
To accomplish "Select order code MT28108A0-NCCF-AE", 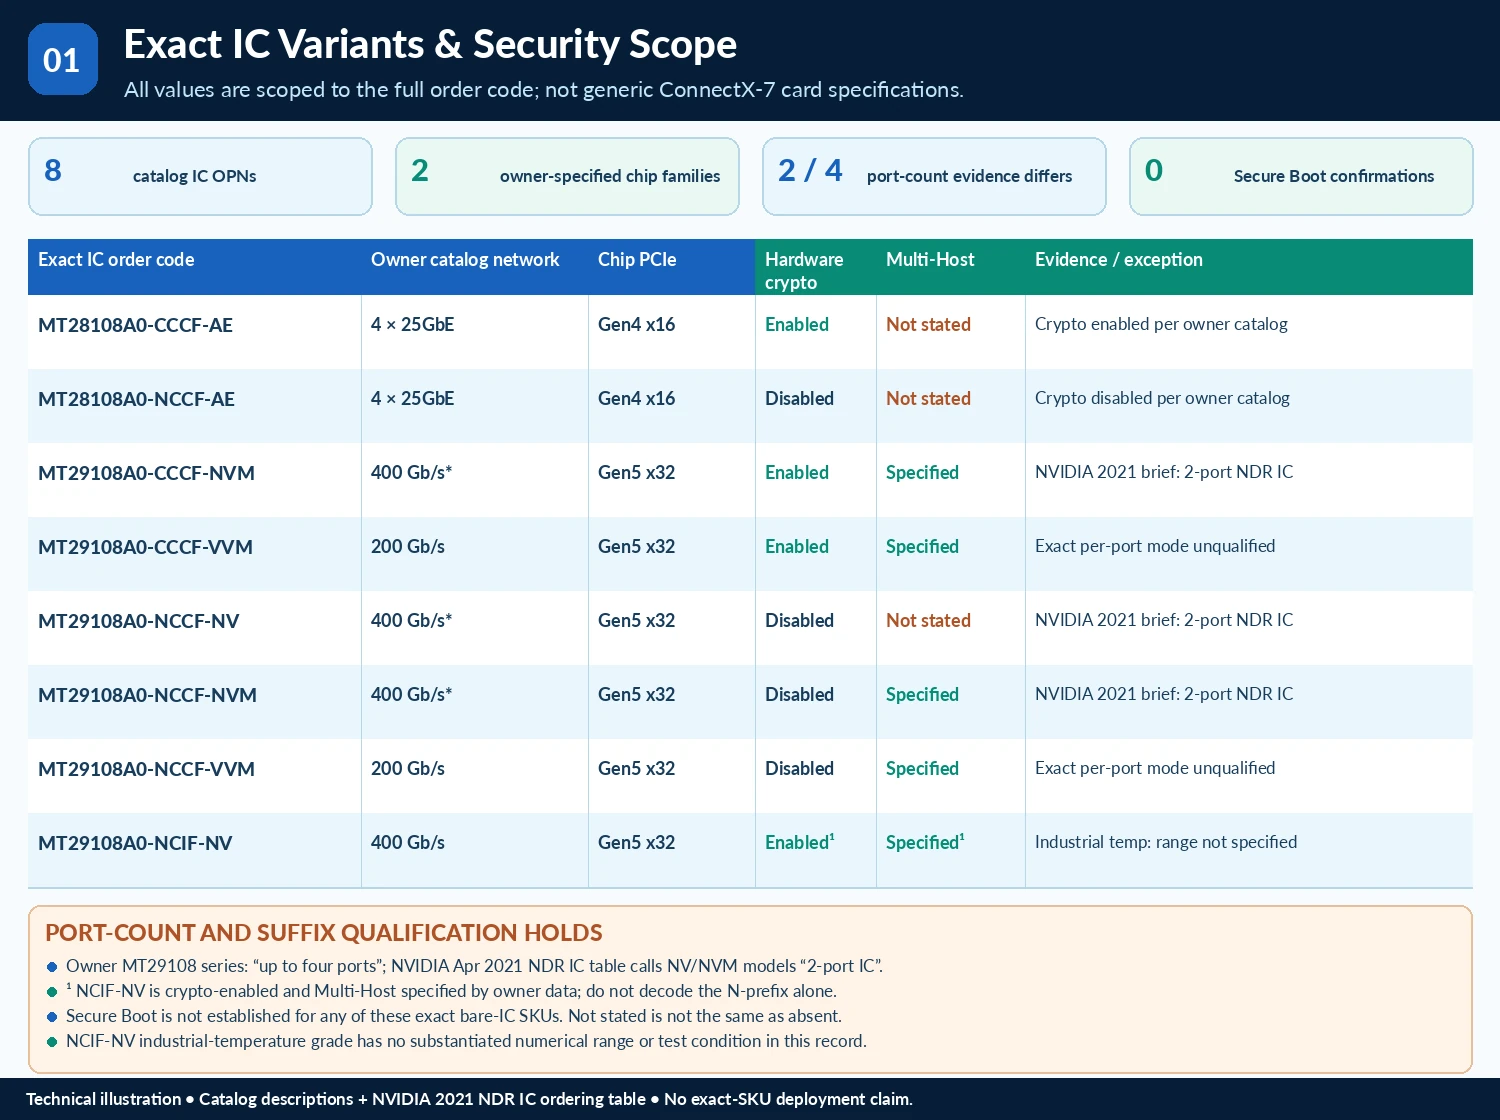I will 136,399.
